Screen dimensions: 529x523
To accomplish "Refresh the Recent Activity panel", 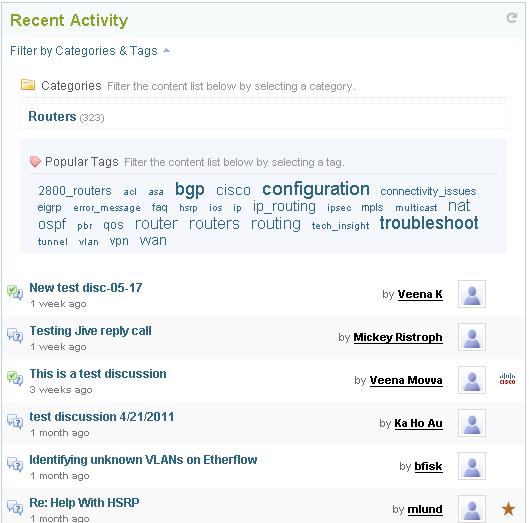I will (512, 18).
